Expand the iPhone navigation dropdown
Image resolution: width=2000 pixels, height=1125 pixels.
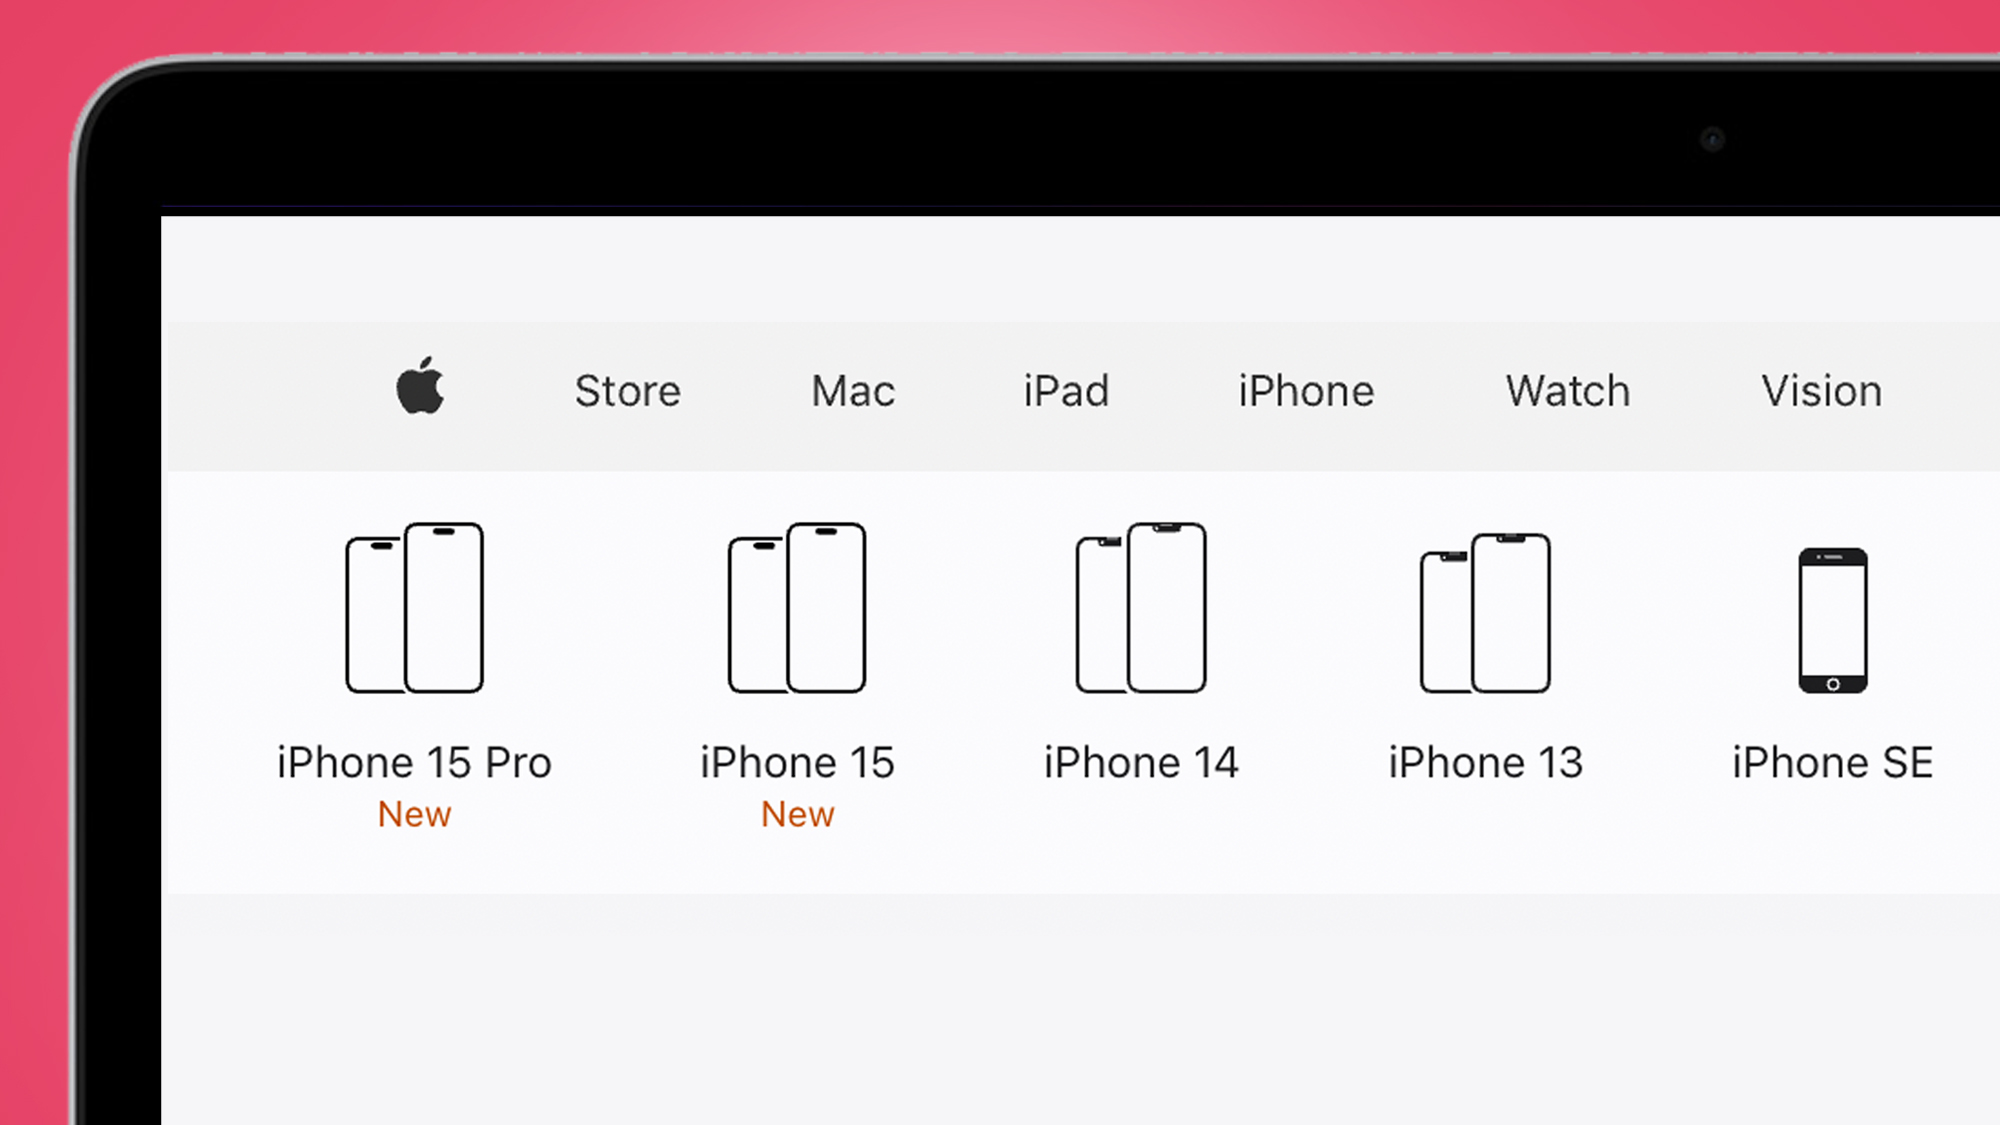click(1306, 390)
